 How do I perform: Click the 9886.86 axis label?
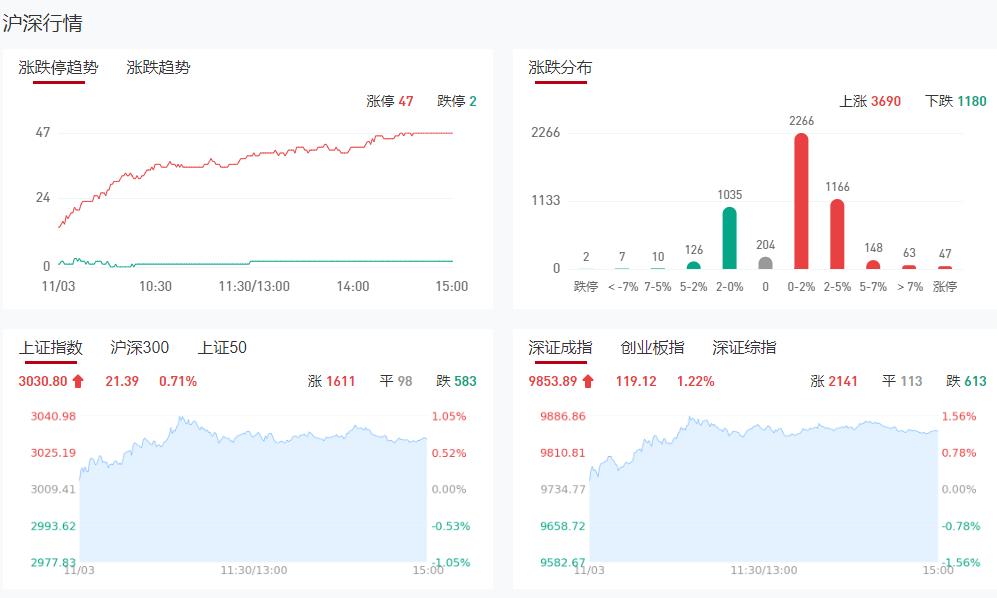pyautogui.click(x=563, y=416)
